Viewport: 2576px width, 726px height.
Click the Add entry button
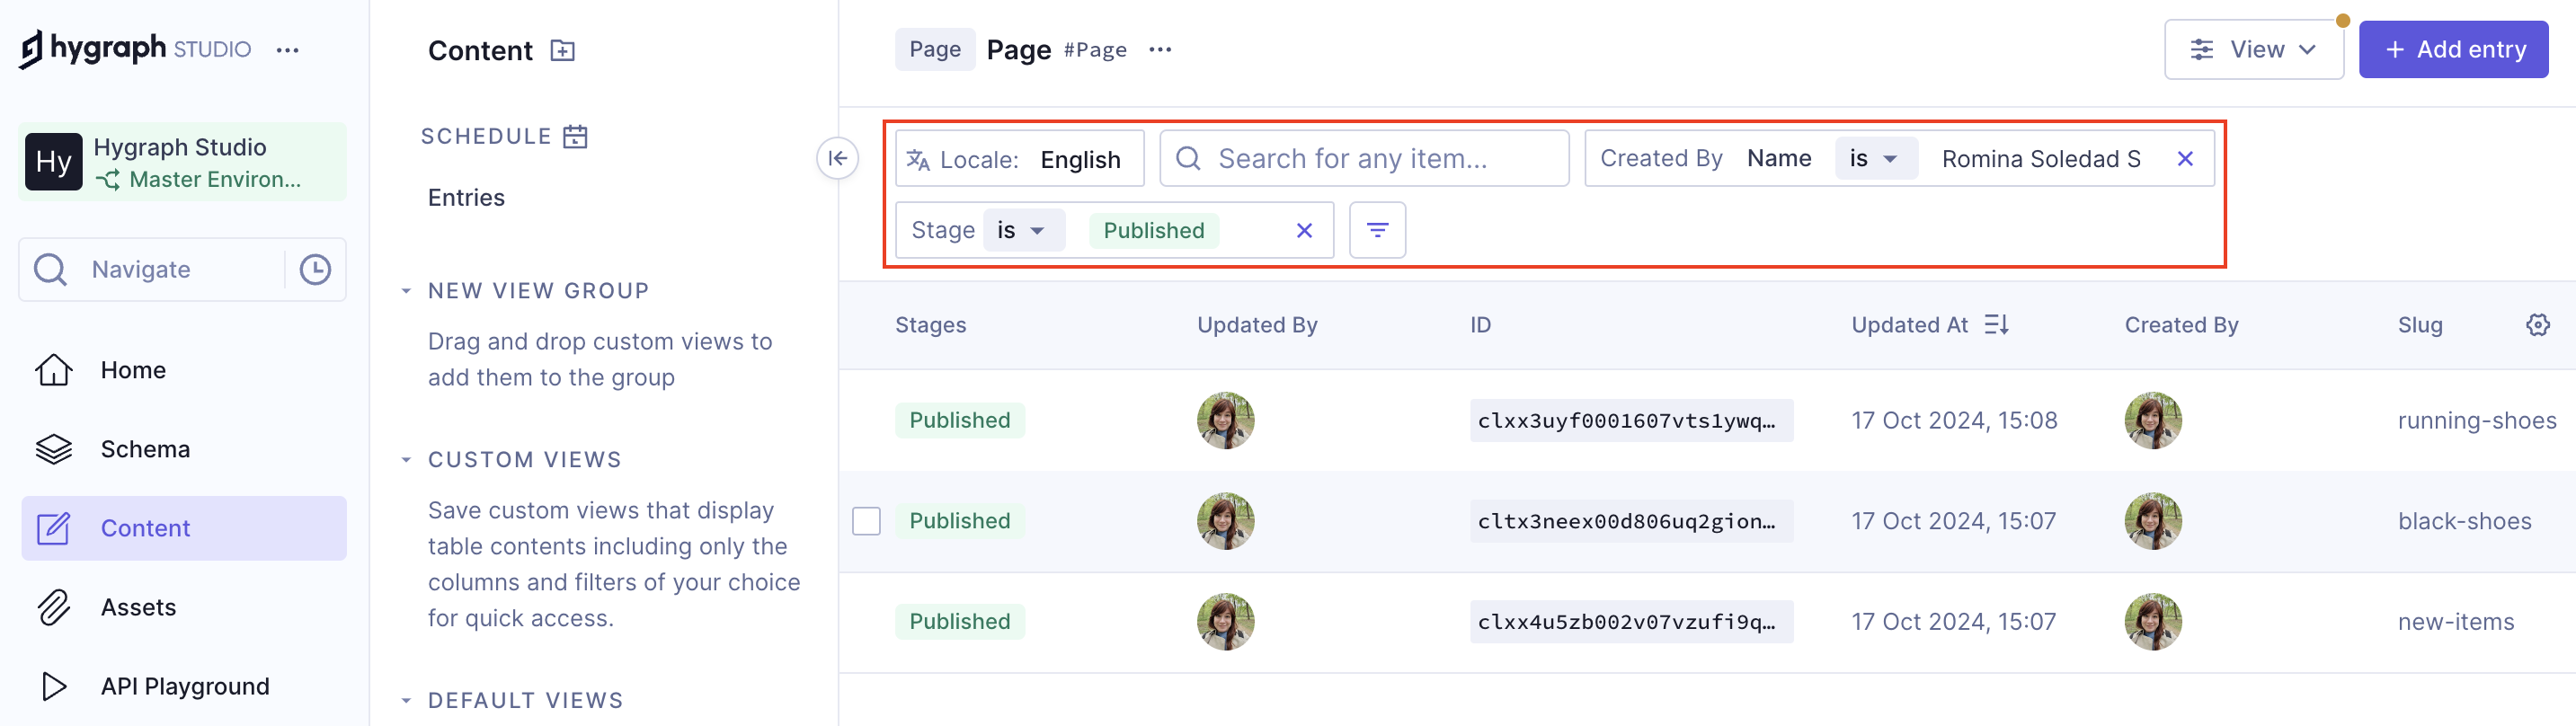(2452, 50)
